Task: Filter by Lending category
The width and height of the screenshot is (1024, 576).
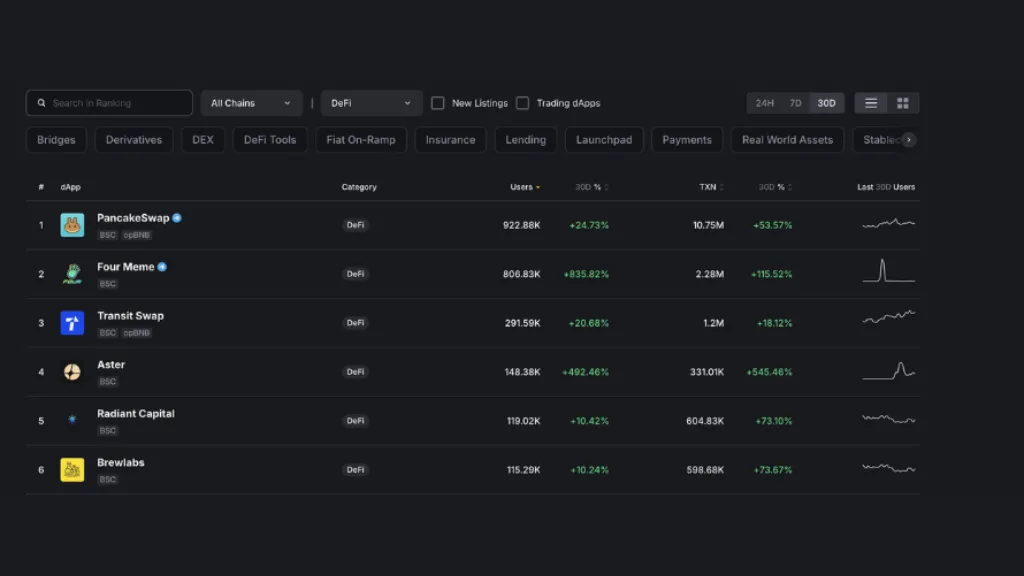Action: 526,140
